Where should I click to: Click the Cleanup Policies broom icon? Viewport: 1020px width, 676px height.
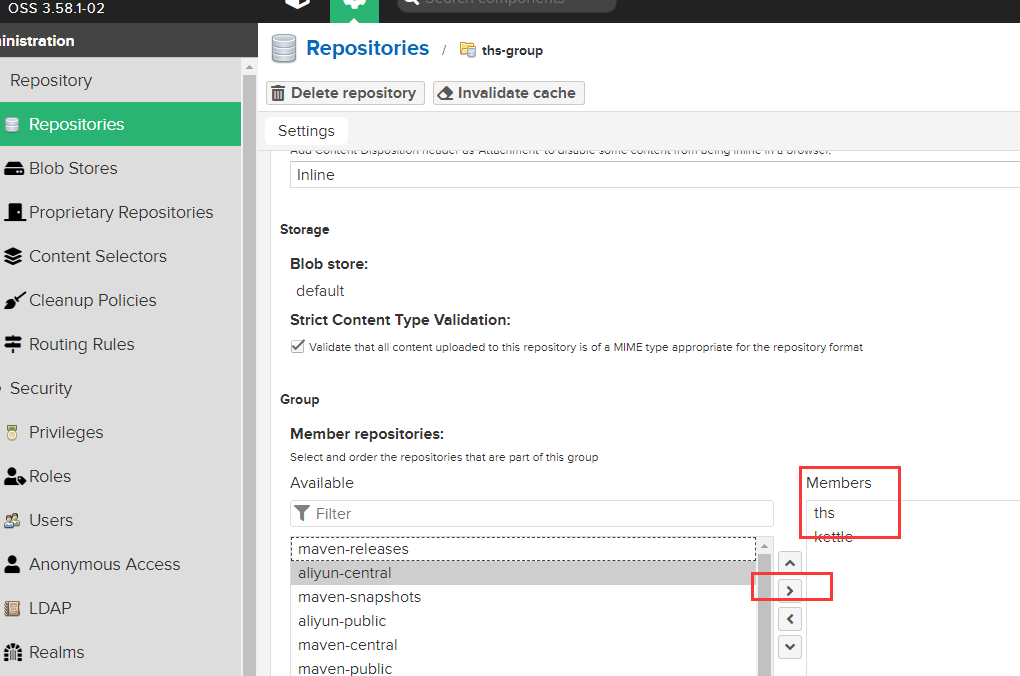pos(14,300)
